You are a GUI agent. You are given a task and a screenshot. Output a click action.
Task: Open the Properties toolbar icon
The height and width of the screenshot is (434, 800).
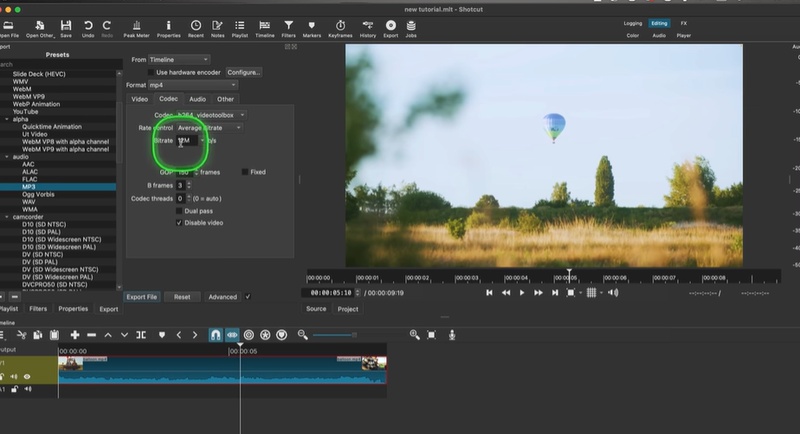(168, 29)
